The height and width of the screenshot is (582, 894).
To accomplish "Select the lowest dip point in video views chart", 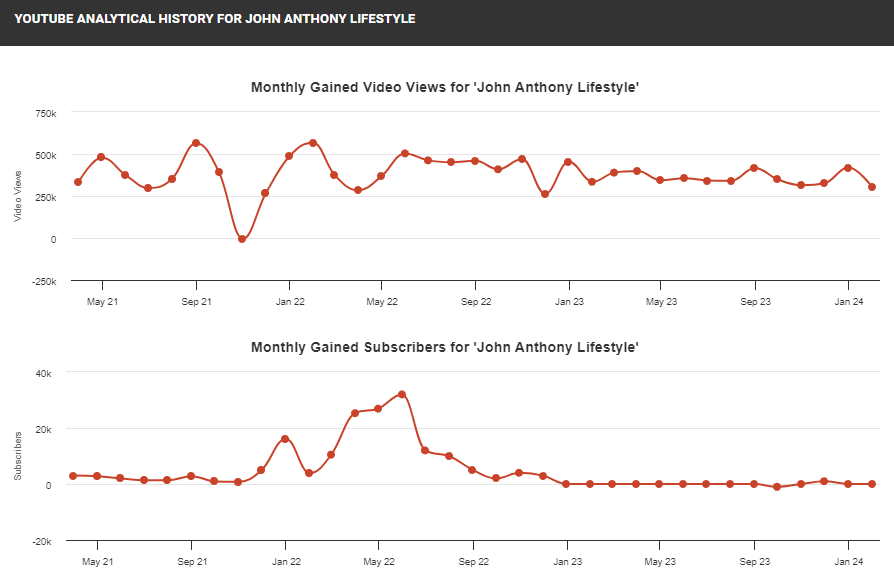I will 242,239.
